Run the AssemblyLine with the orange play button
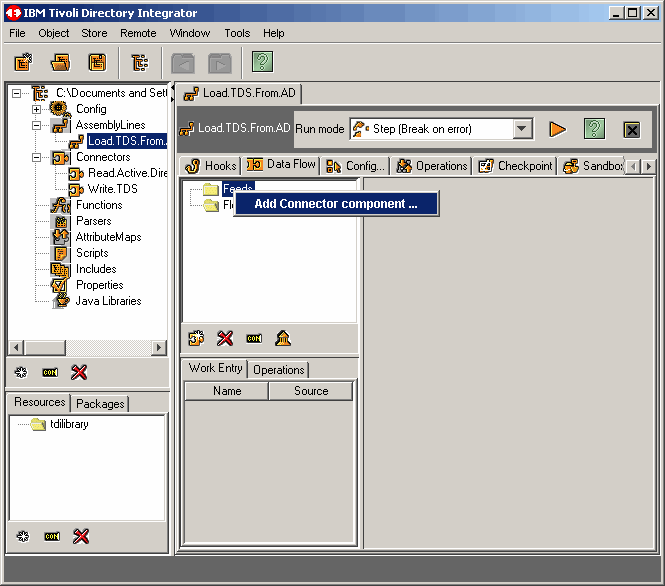 point(558,129)
